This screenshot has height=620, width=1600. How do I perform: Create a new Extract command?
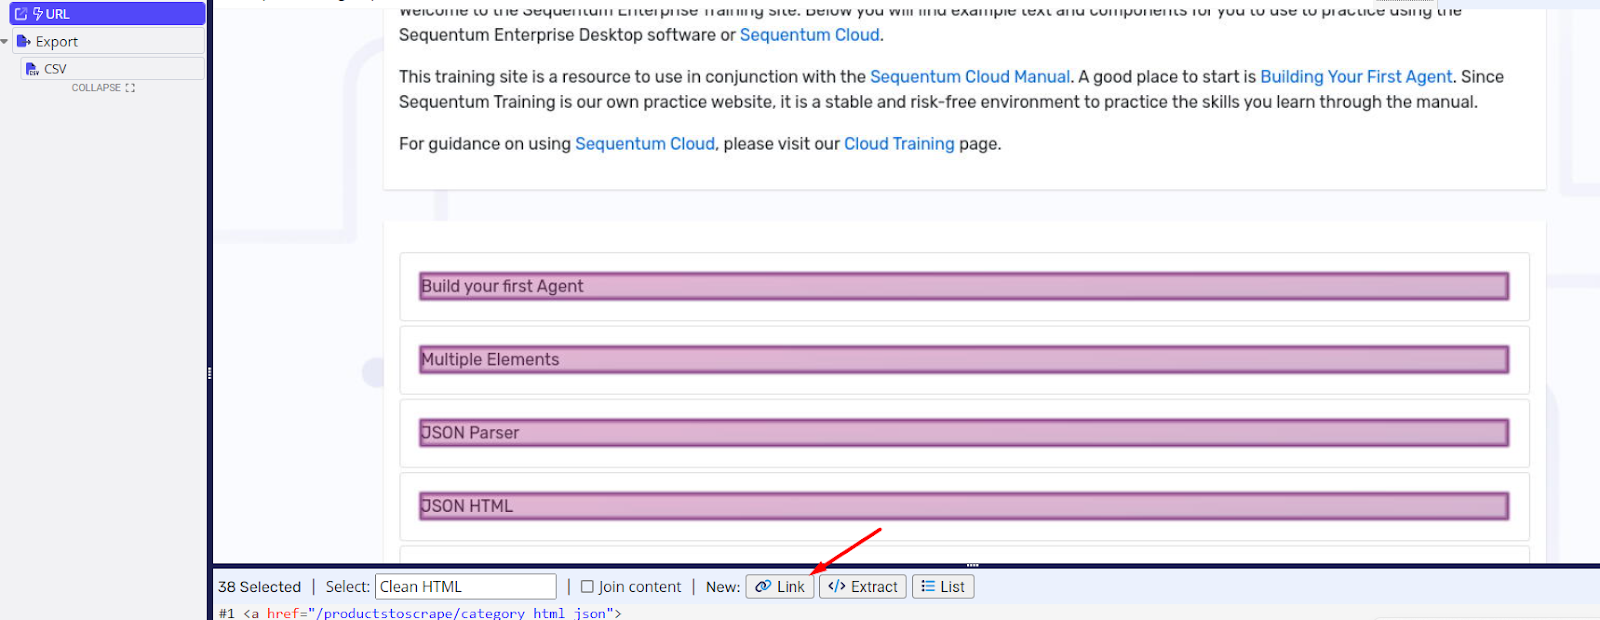(x=863, y=587)
